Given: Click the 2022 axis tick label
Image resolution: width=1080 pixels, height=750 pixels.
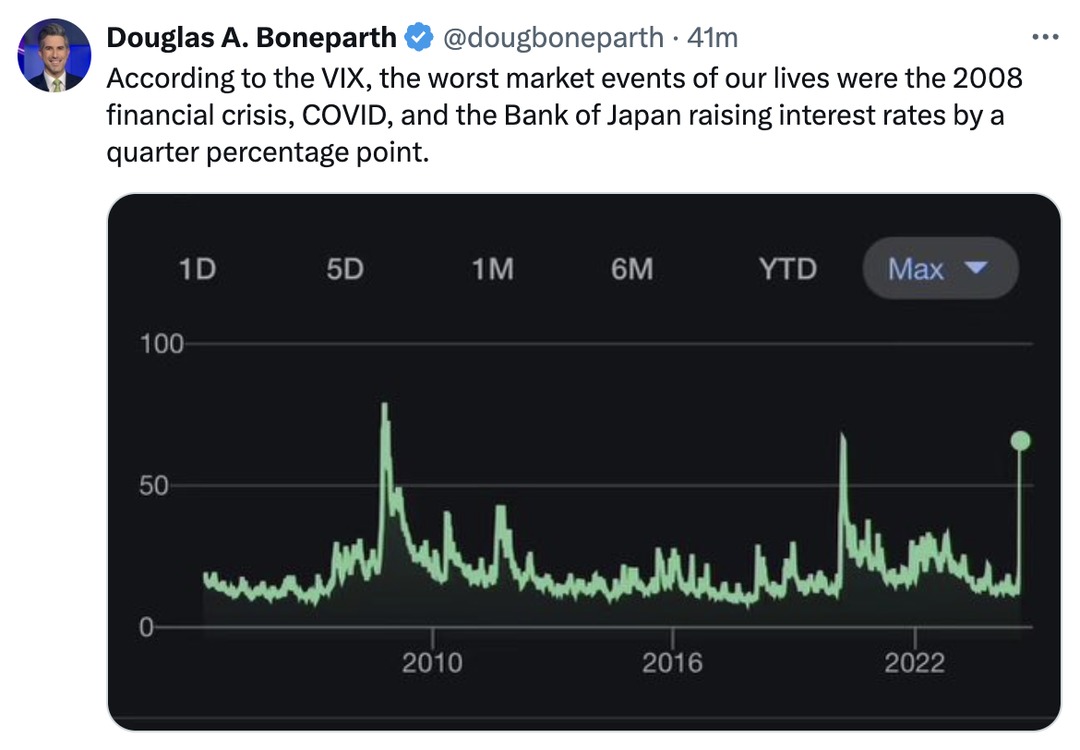Looking at the screenshot, I should click(x=915, y=663).
